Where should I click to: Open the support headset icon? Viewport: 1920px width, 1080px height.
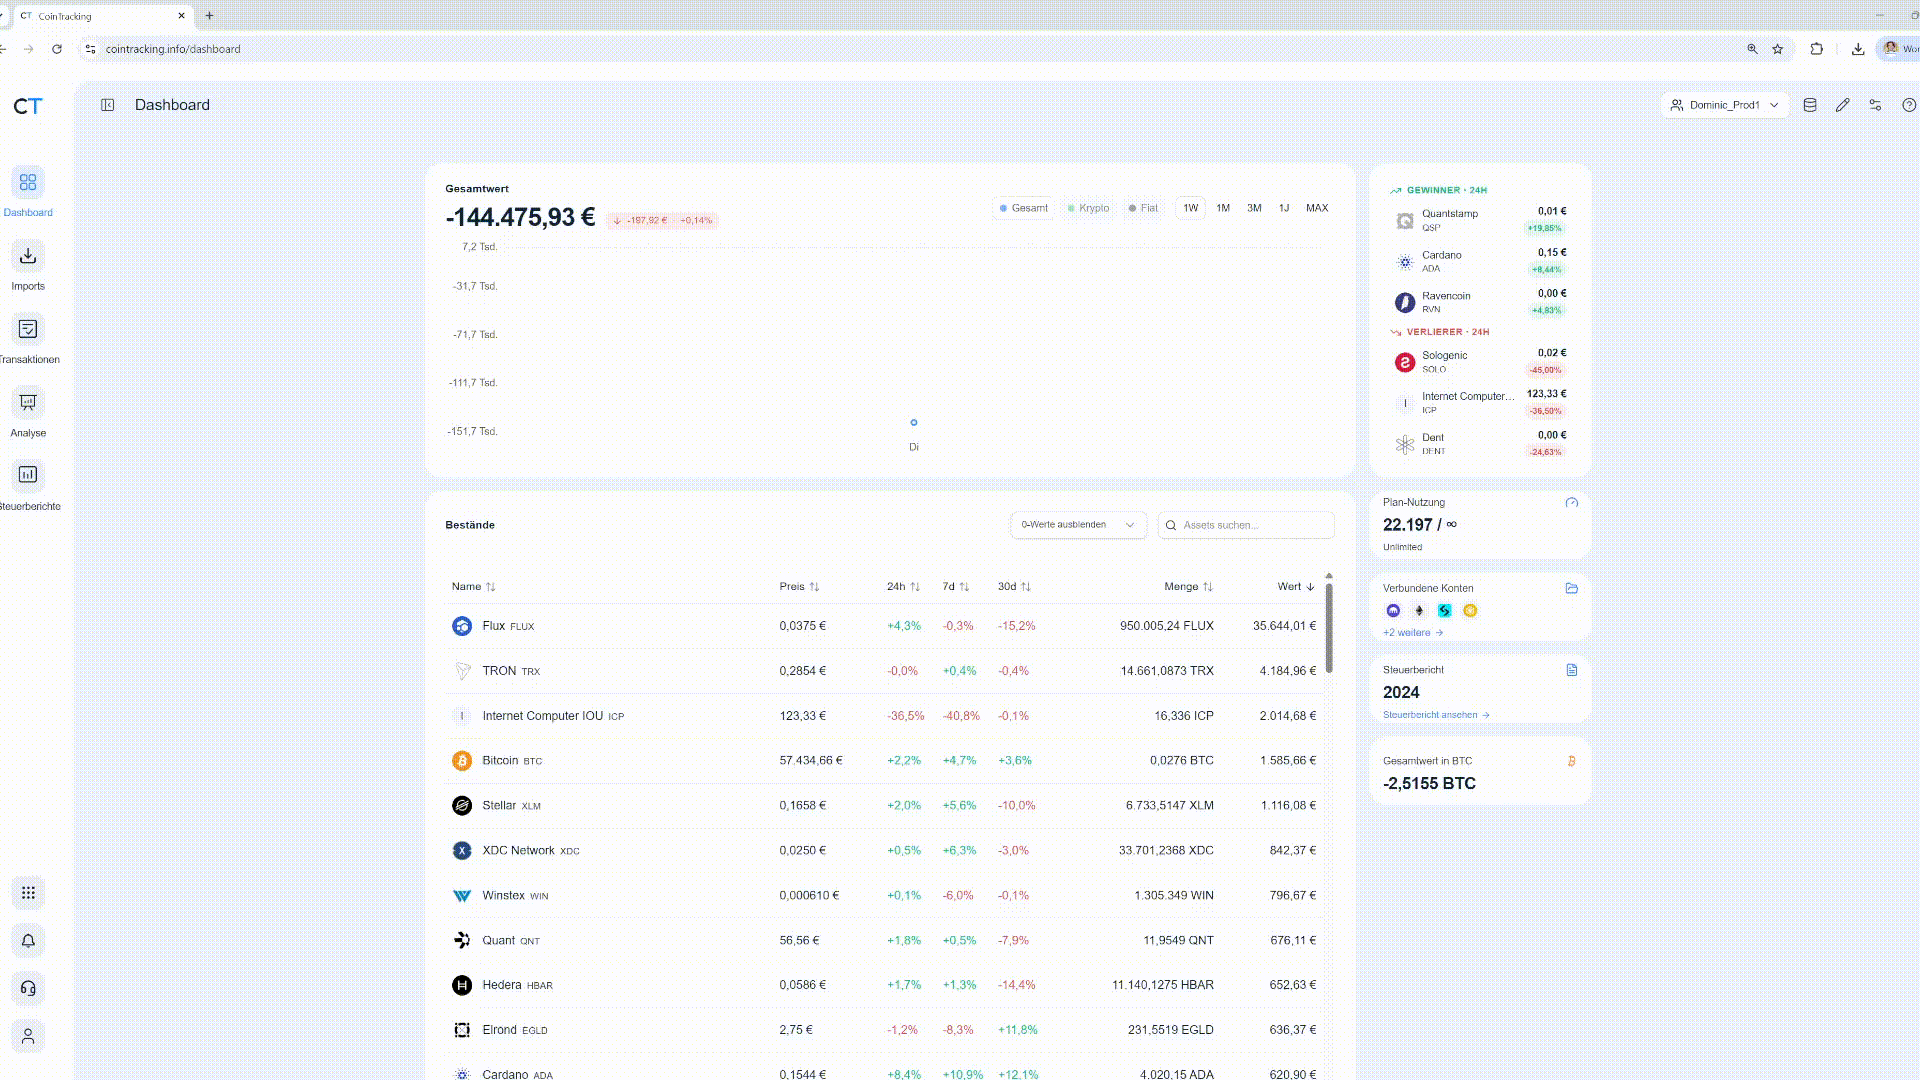click(x=28, y=989)
